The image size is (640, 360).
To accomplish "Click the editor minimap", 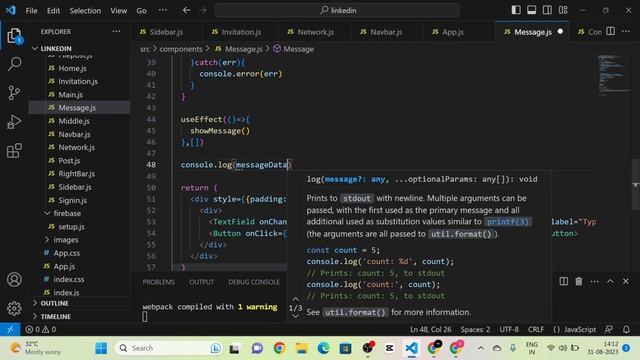I will (x=614, y=75).
